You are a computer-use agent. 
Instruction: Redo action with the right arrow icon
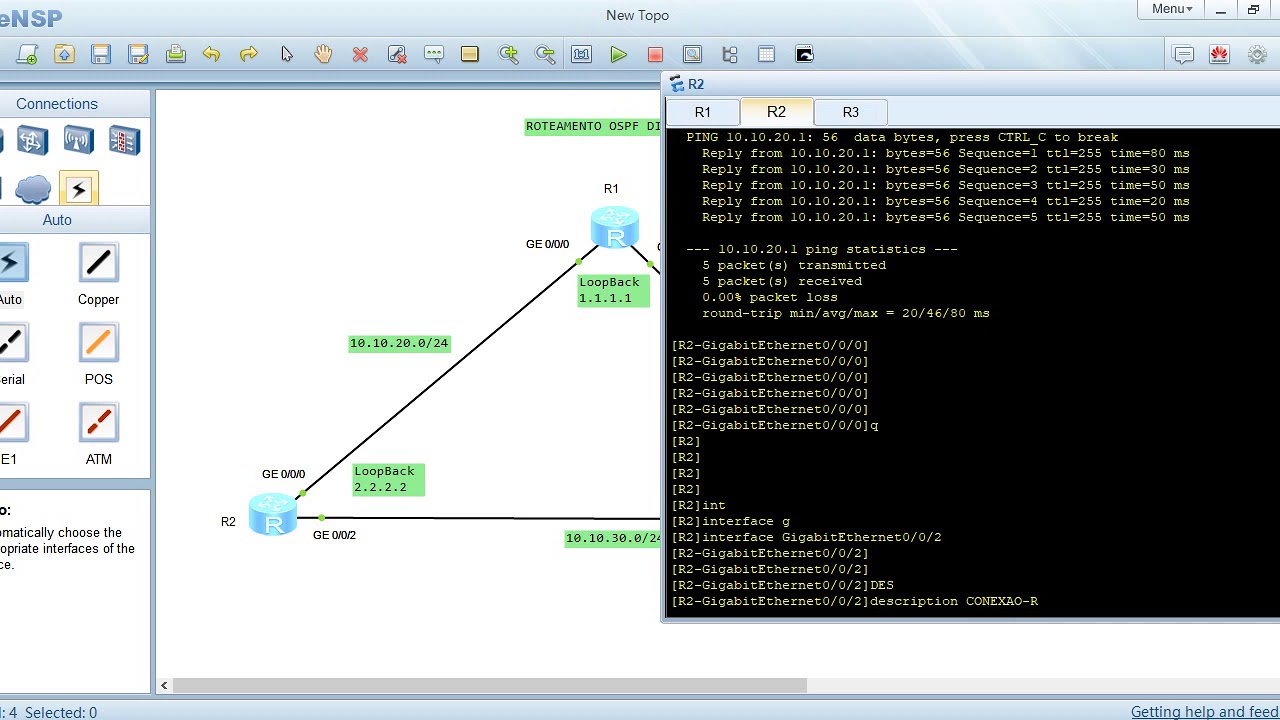248,55
